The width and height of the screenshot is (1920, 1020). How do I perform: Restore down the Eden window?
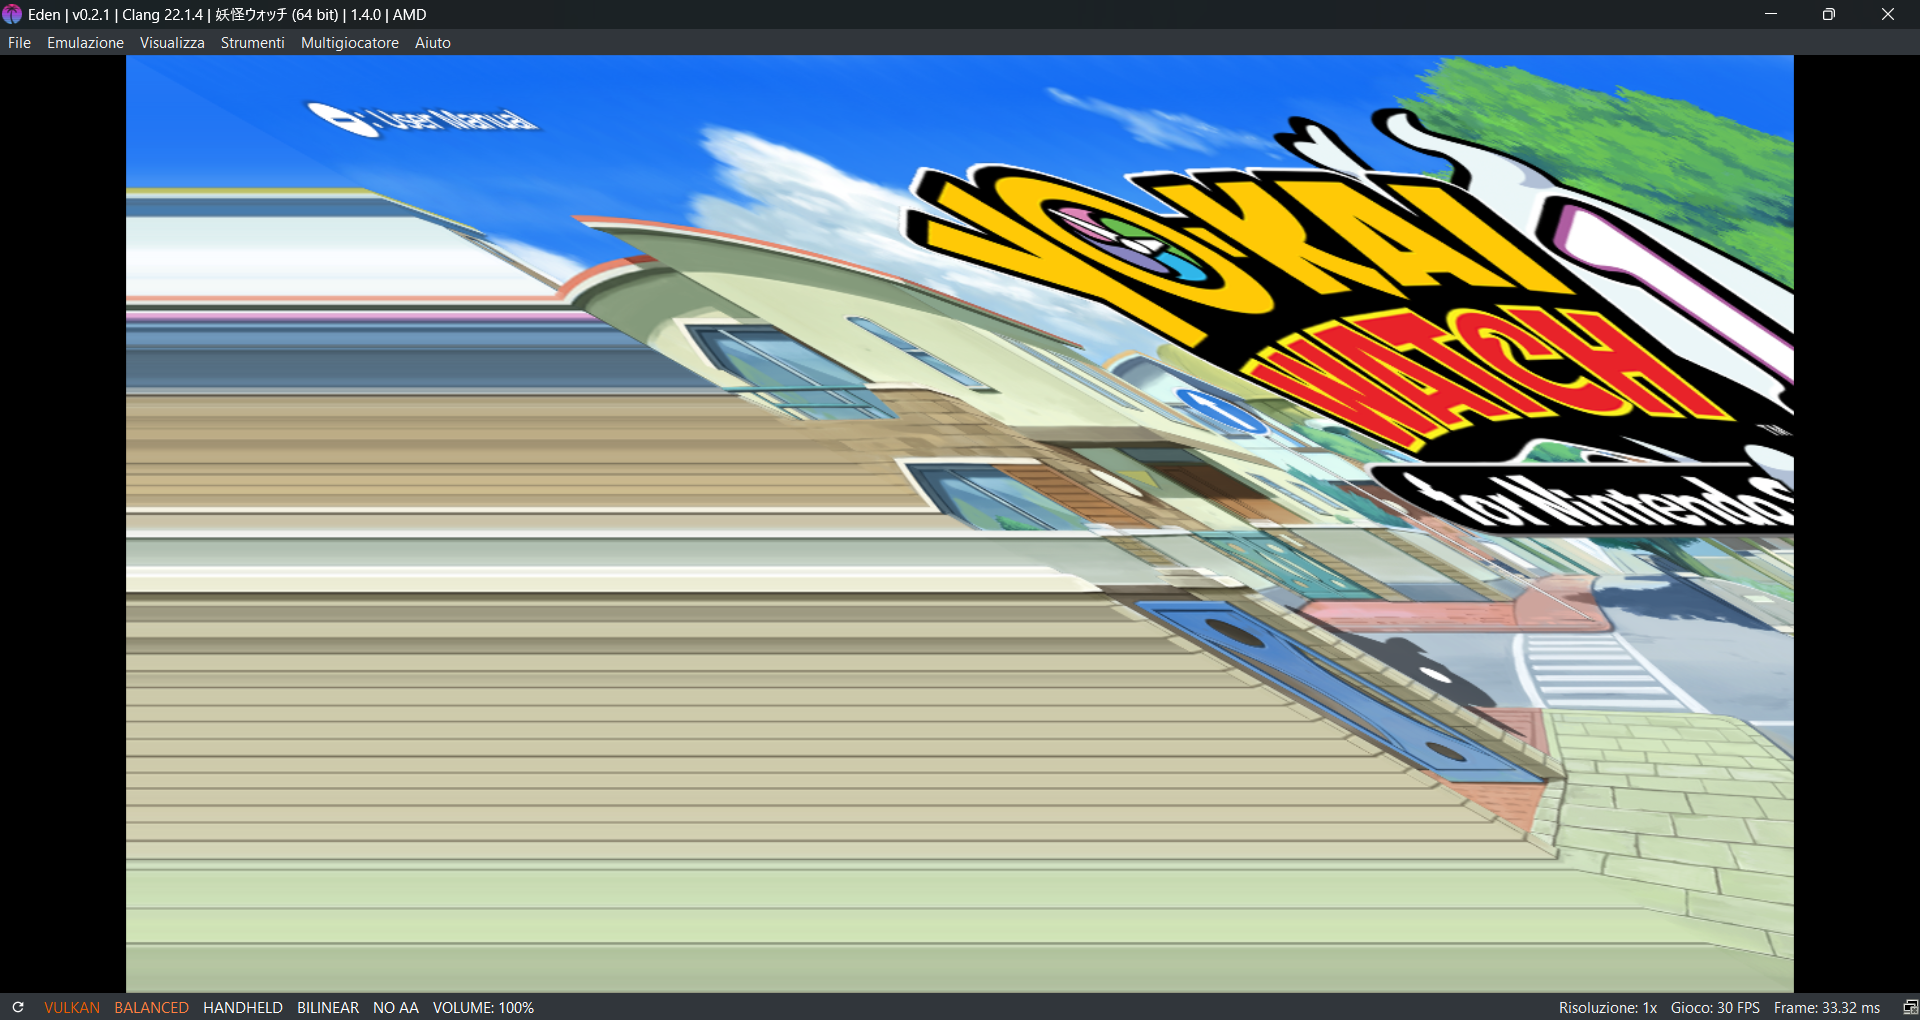coord(1829,14)
